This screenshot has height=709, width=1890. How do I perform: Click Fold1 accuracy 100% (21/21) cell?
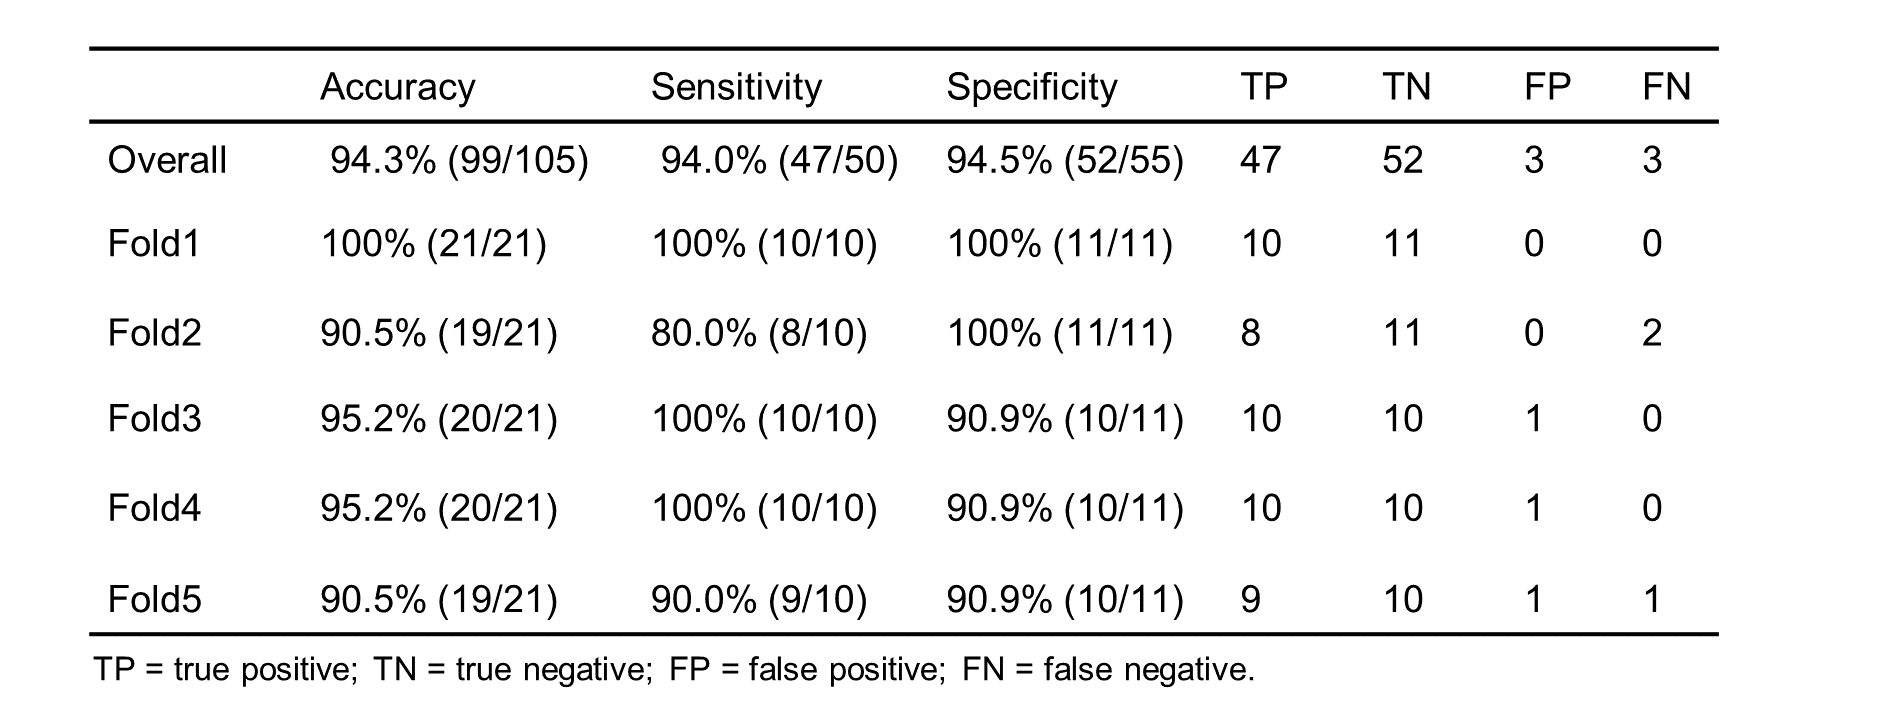(x=433, y=244)
